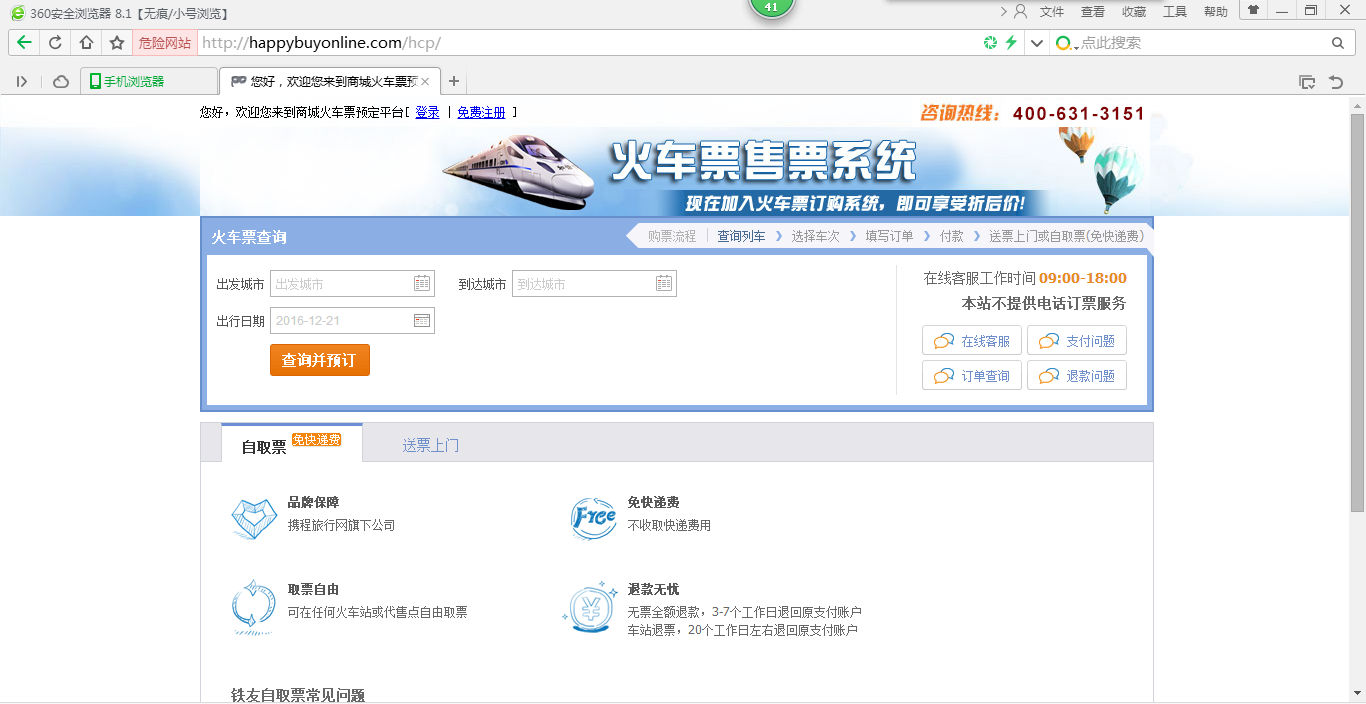The width and height of the screenshot is (1366, 704).
Task: Close the 商城火车票 tab
Action: (x=425, y=82)
